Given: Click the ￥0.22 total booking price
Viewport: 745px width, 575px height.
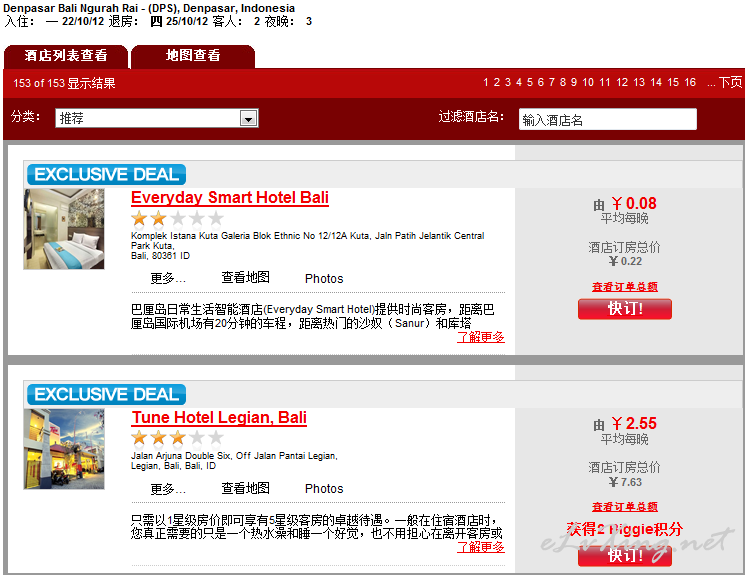Looking at the screenshot, I should click(625, 261).
